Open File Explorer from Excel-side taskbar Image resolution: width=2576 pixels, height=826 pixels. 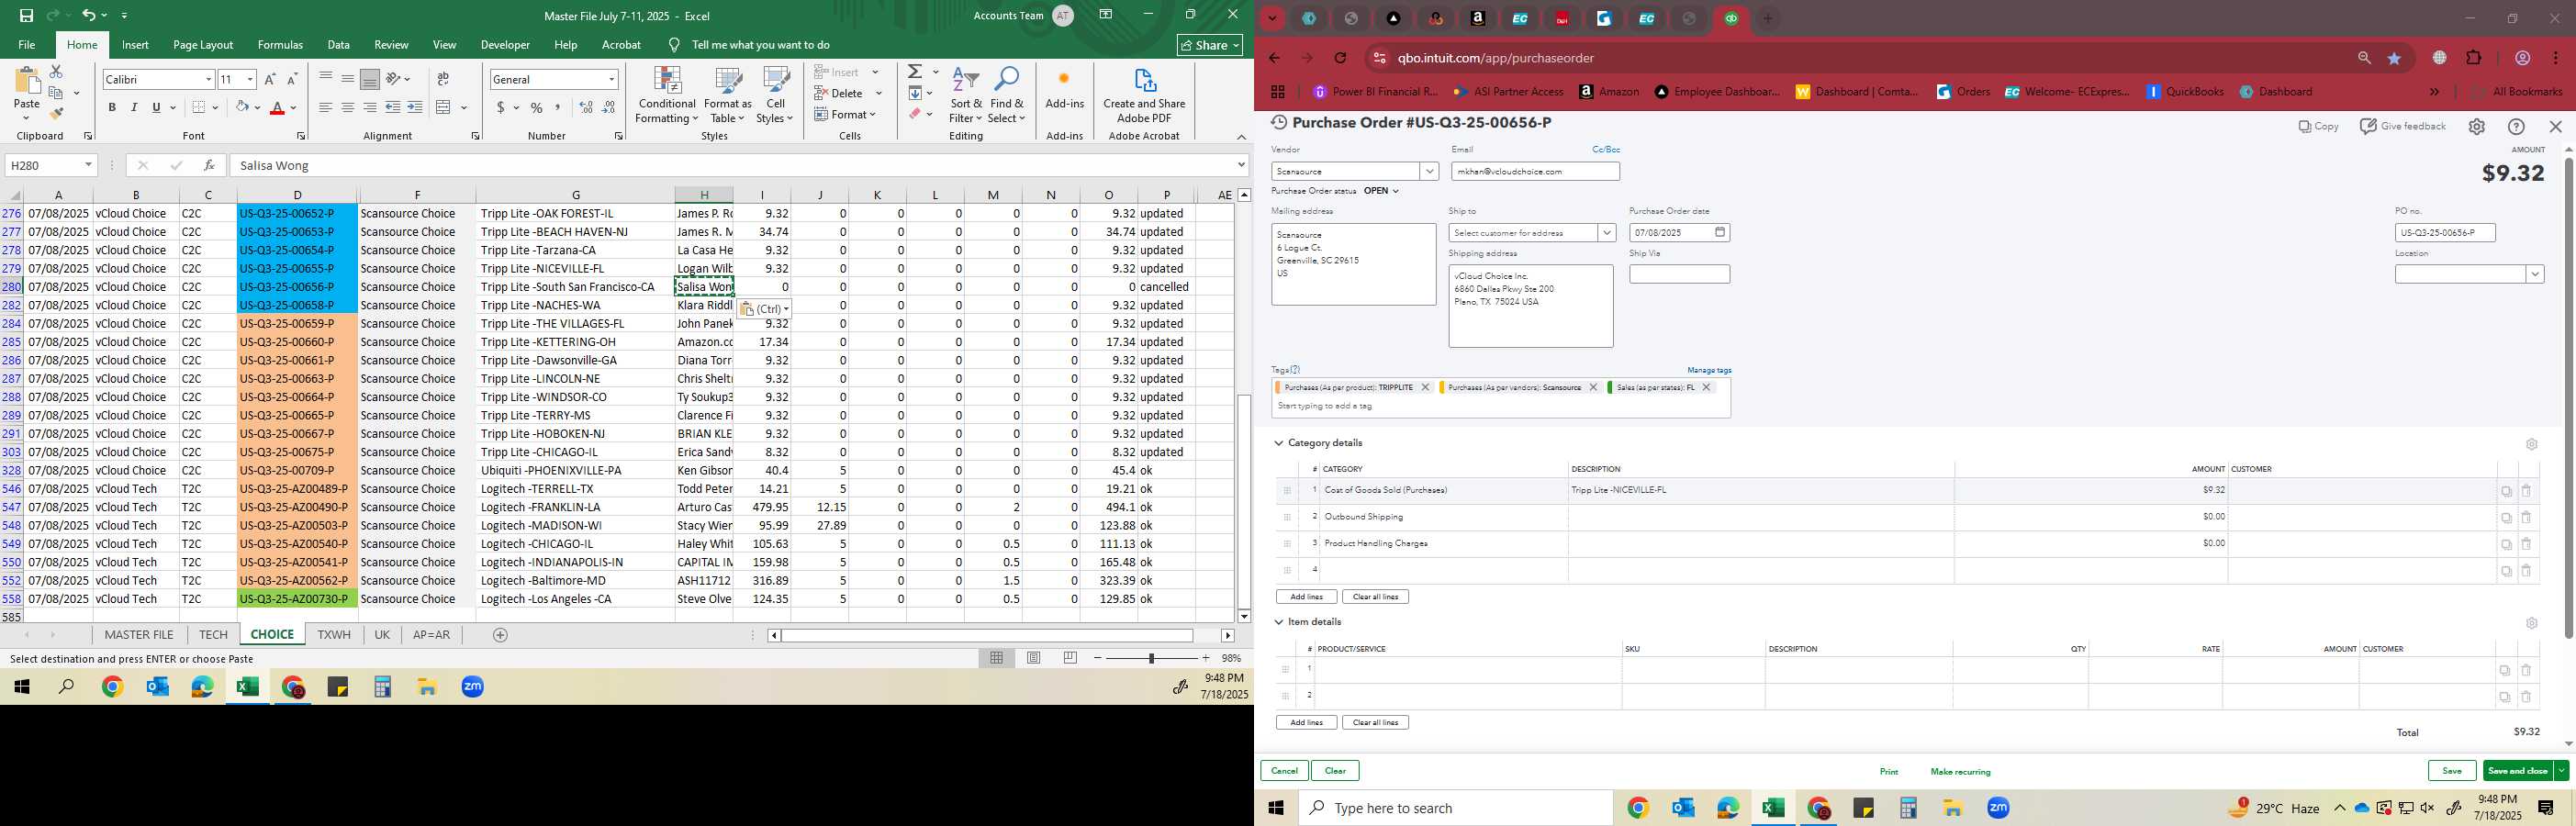(428, 687)
